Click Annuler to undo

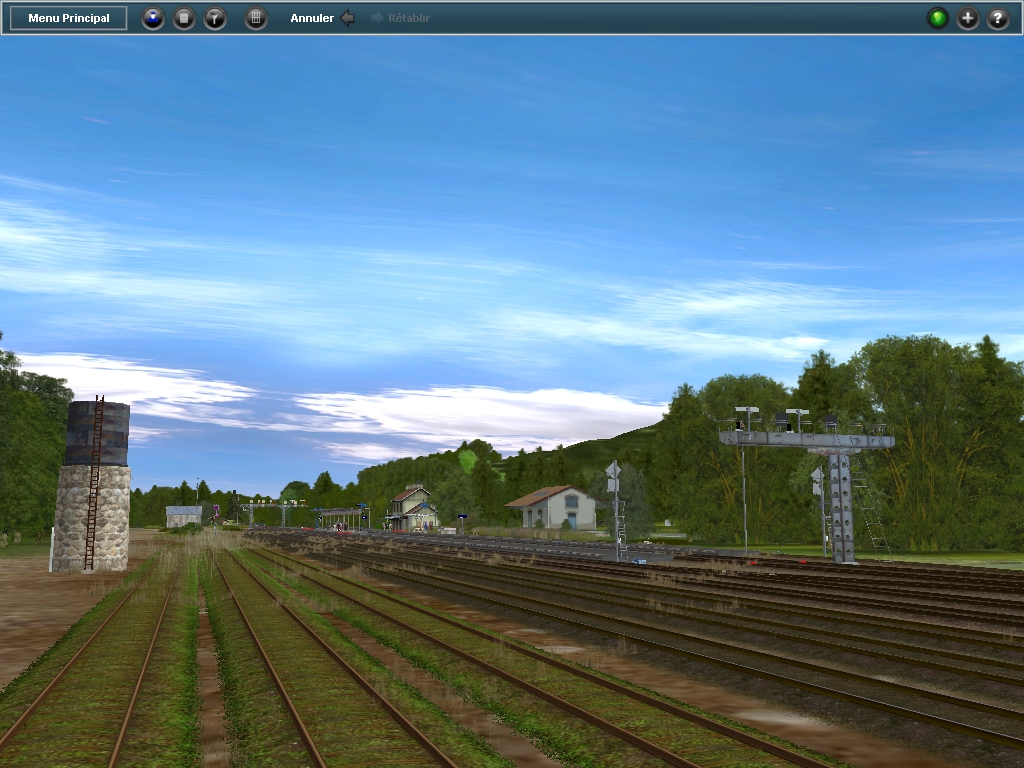click(x=312, y=18)
